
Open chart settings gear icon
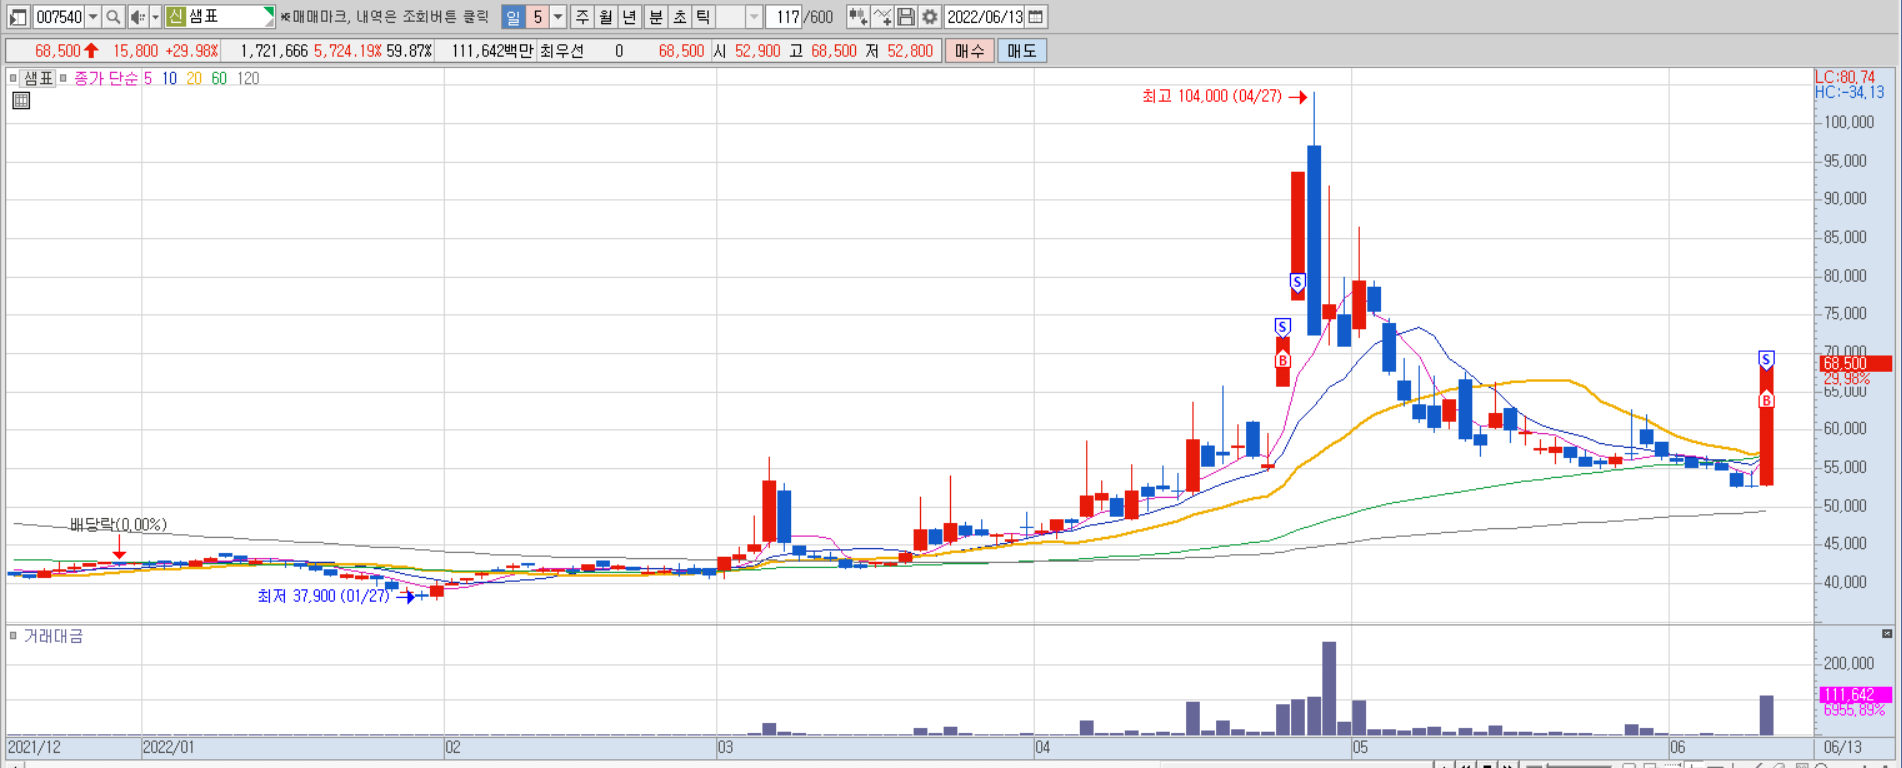click(929, 17)
